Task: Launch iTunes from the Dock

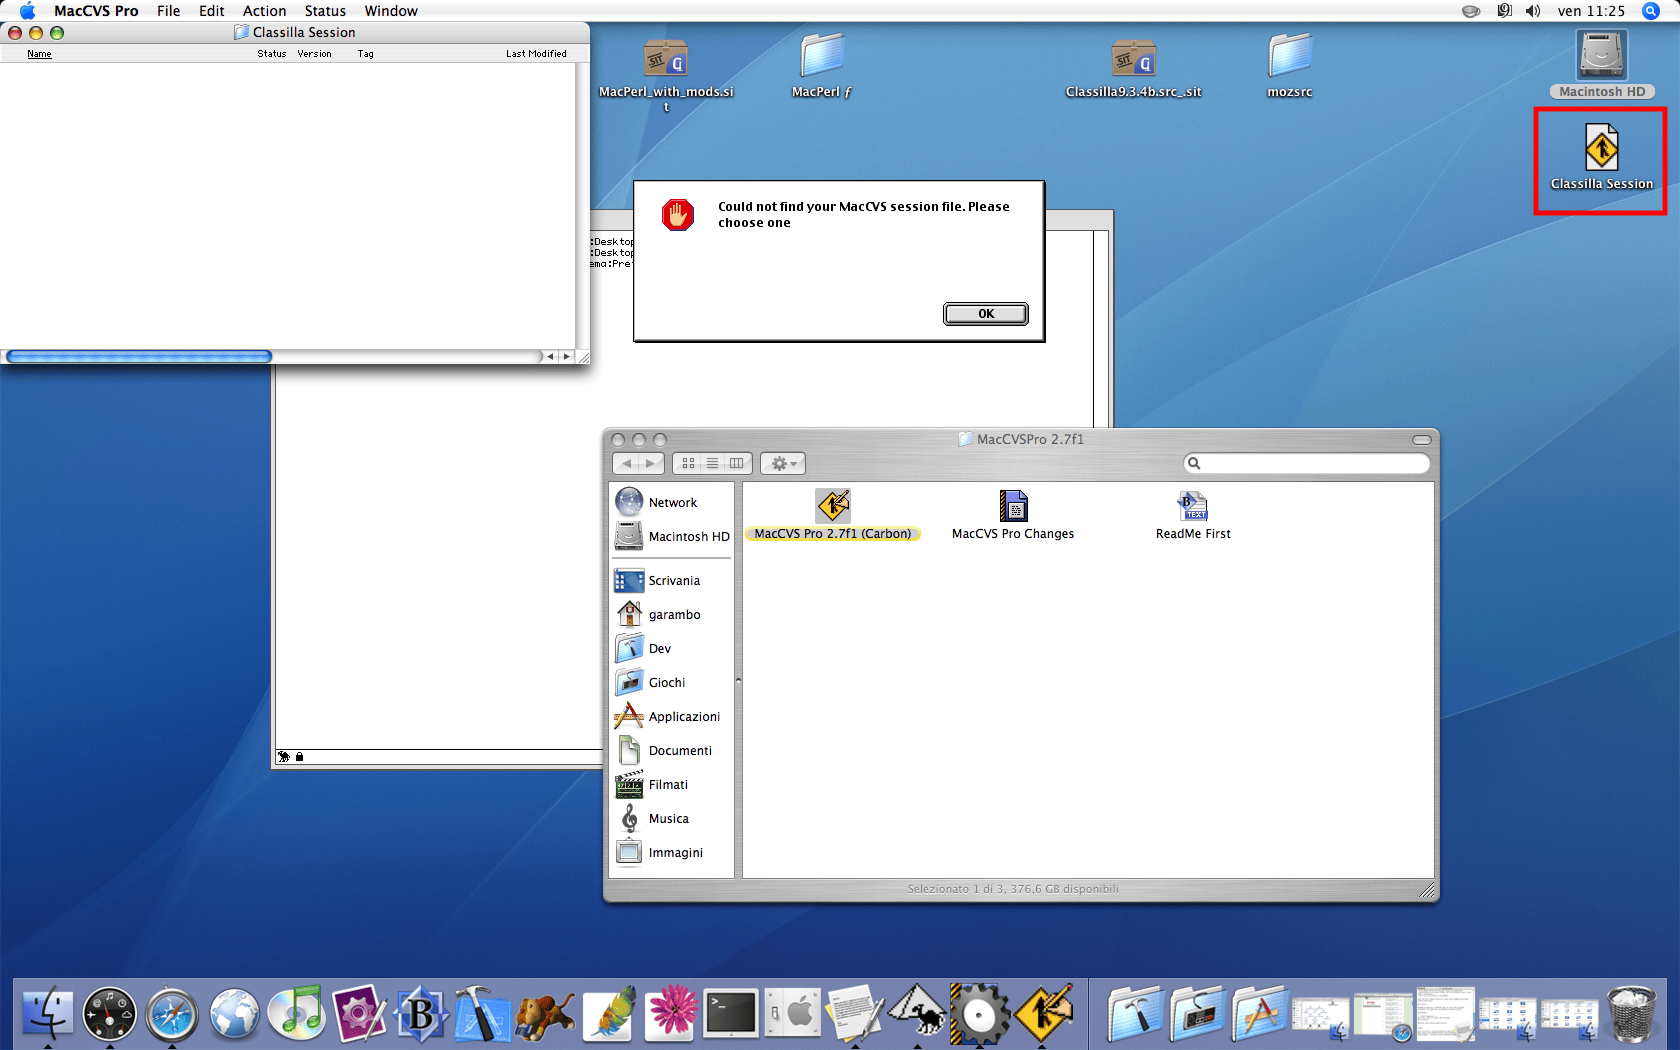Action: click(297, 1014)
